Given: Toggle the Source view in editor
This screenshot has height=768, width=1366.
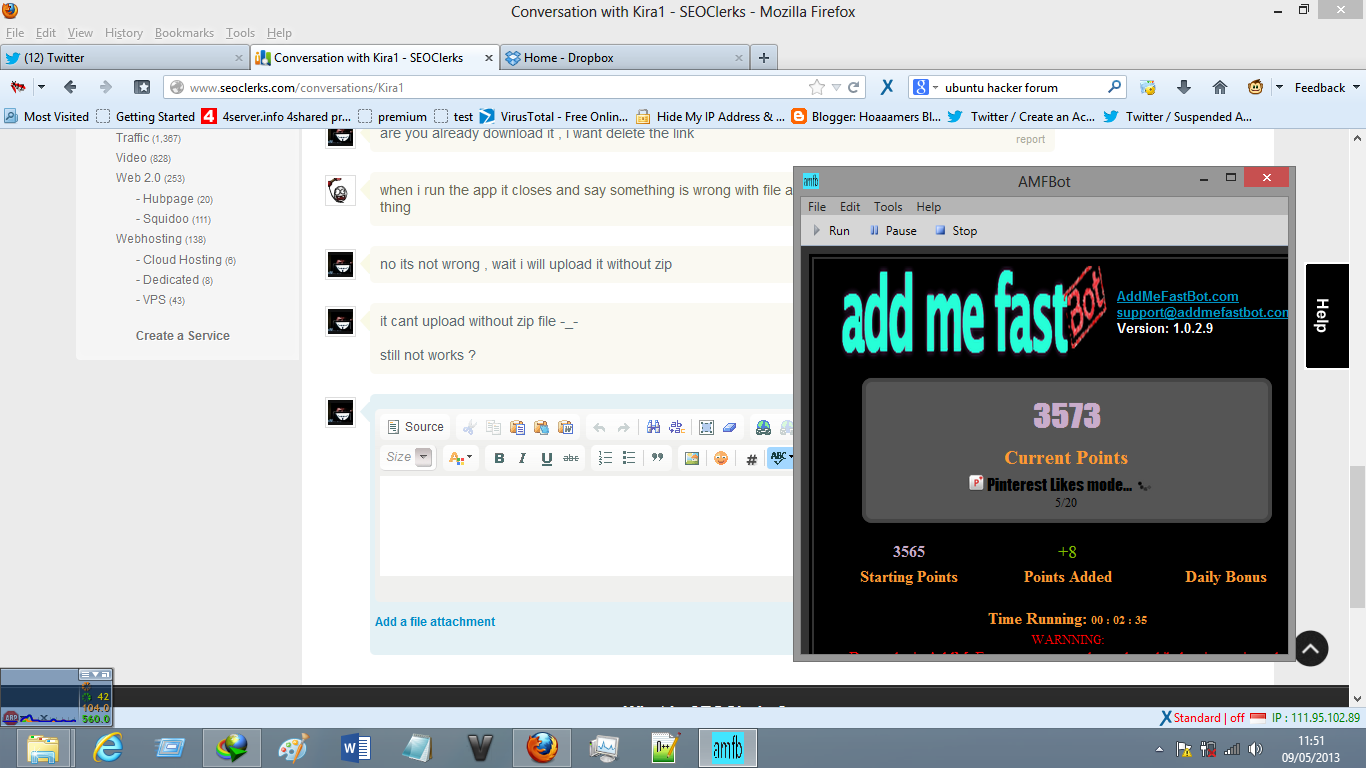Looking at the screenshot, I should [415, 427].
